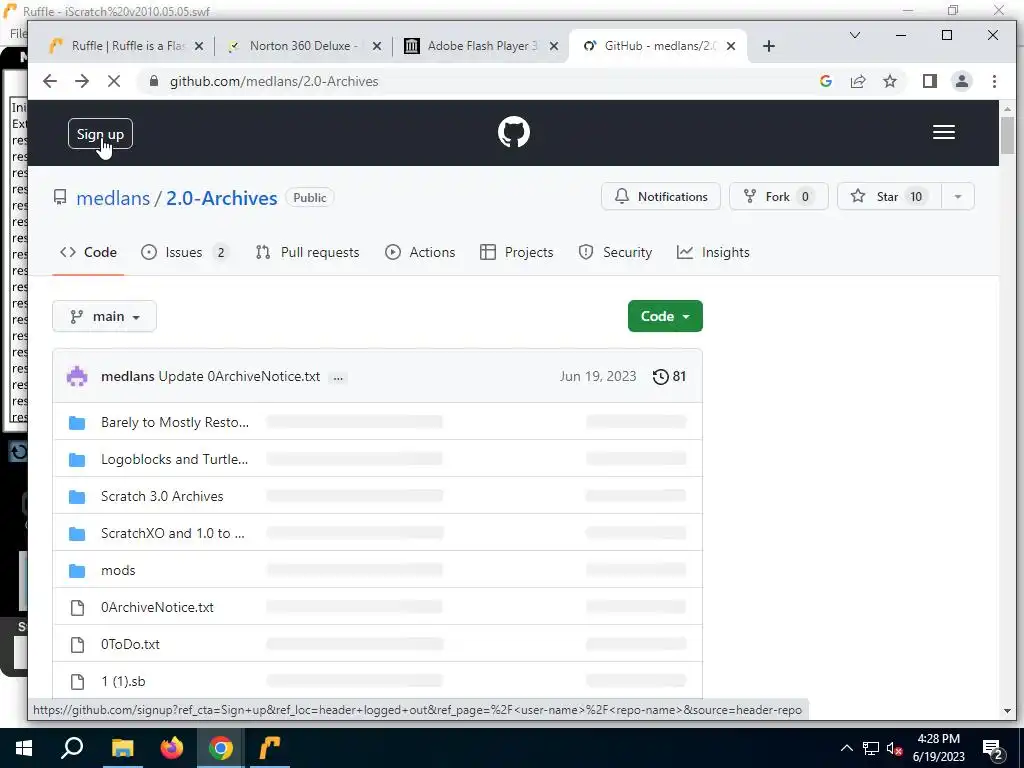Image resolution: width=1024 pixels, height=768 pixels.
Task: Open the Barely to Mostly Resto... folder
Action: (x=174, y=423)
